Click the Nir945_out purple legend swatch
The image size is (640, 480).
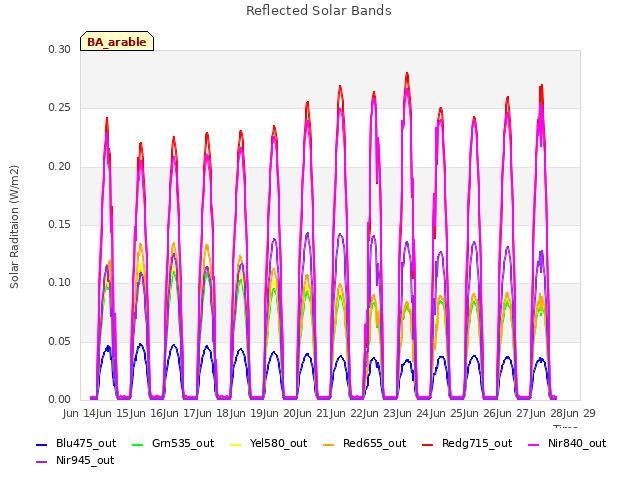pos(42,462)
